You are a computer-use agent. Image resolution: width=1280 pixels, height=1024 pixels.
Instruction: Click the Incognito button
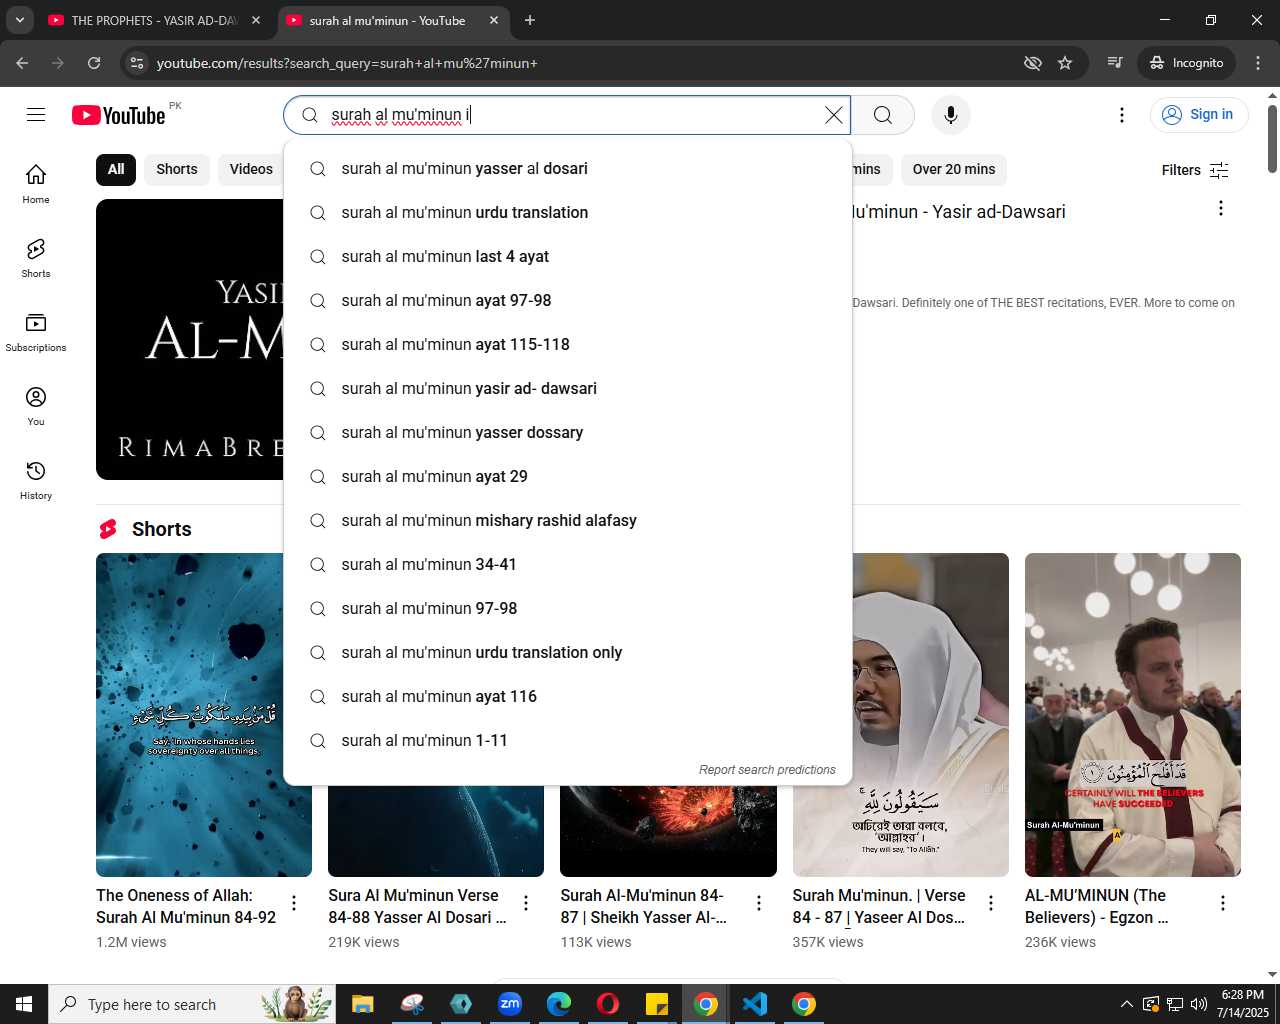click(1187, 63)
